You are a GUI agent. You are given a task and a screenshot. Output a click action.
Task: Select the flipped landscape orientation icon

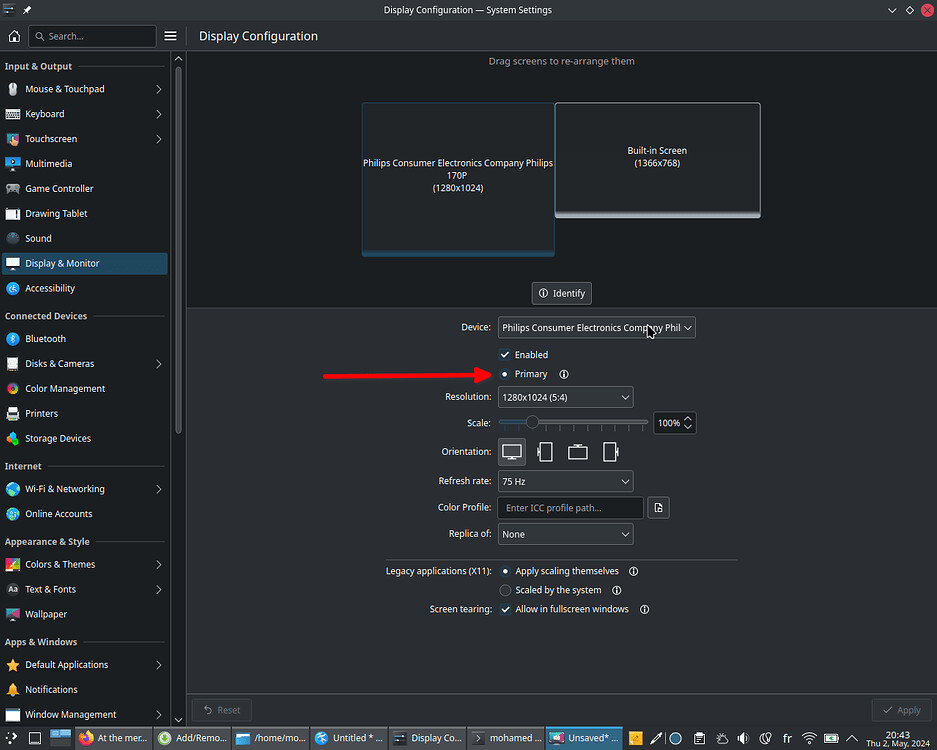(x=577, y=452)
